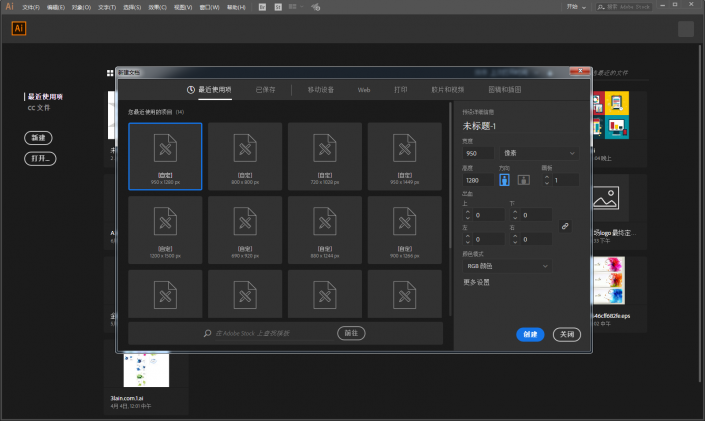Adjust the bottom bleed (下) stepper
This screenshot has height=421, width=705.
[515, 215]
